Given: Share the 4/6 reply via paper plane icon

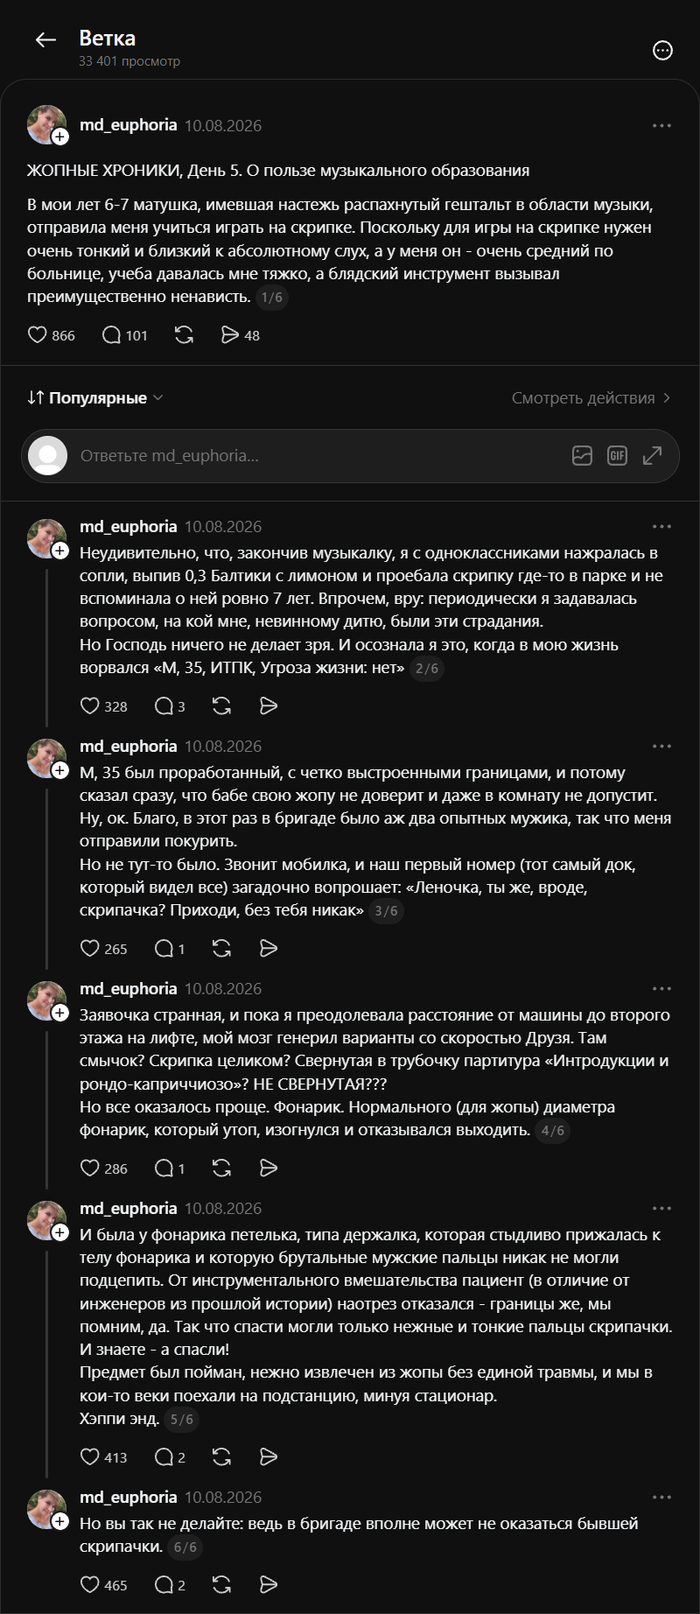Looking at the screenshot, I should [x=268, y=1168].
